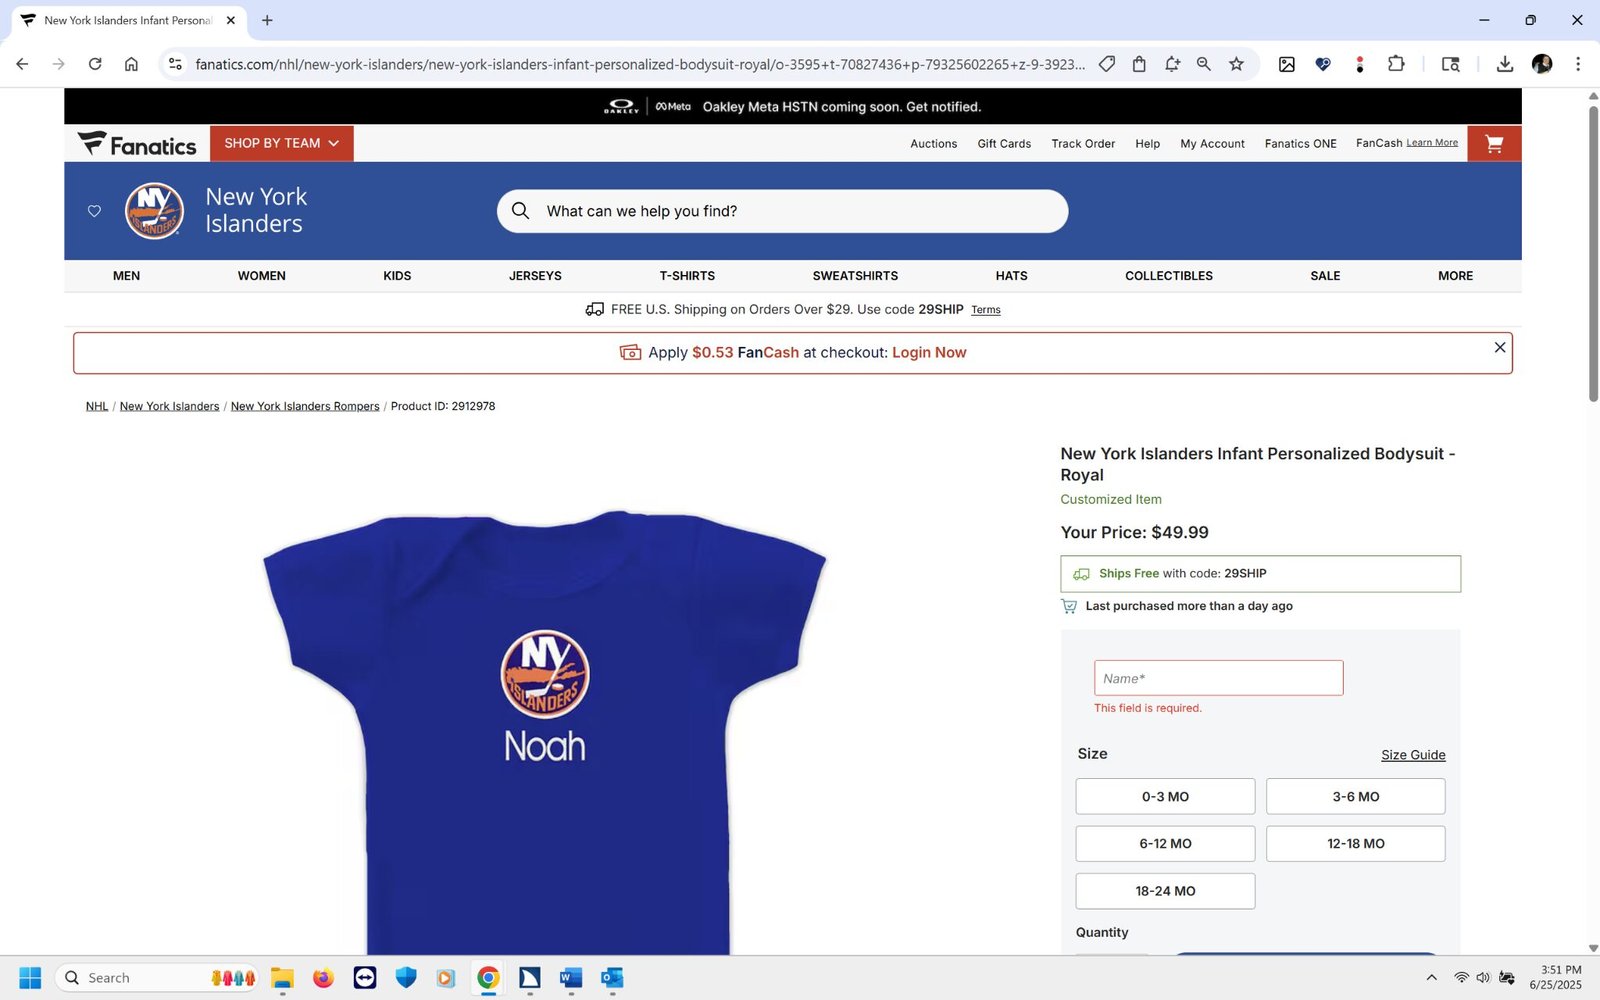Go to browser home icon
The width and height of the screenshot is (1600, 1000).
(131, 64)
